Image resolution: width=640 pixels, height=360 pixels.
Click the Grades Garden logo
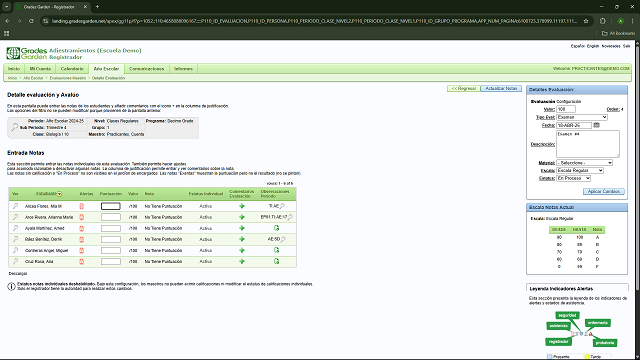(x=27, y=53)
